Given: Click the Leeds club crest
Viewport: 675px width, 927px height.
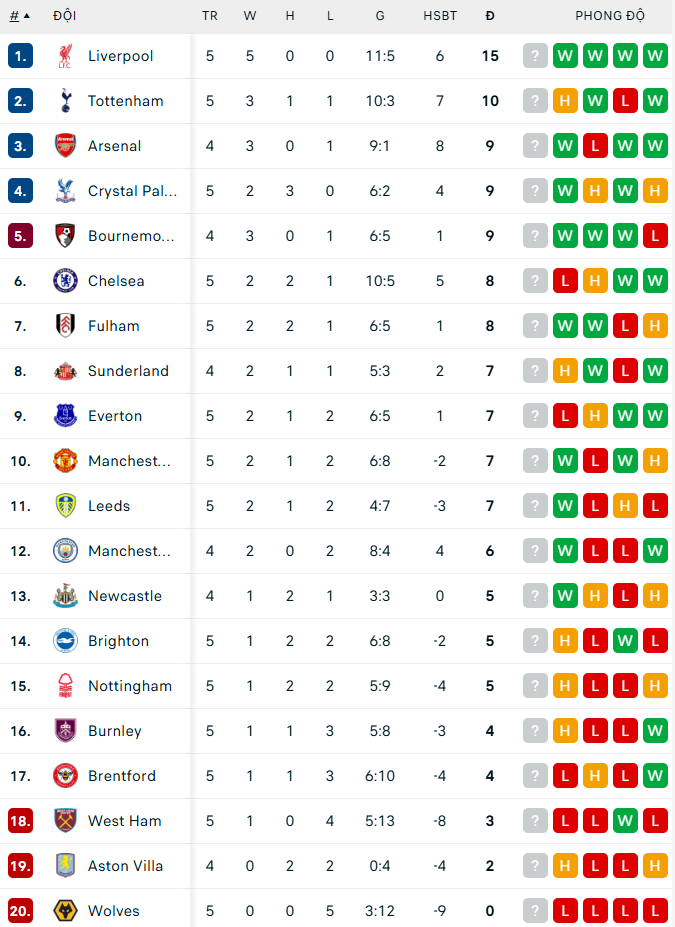Looking at the screenshot, I should pyautogui.click(x=65, y=505).
